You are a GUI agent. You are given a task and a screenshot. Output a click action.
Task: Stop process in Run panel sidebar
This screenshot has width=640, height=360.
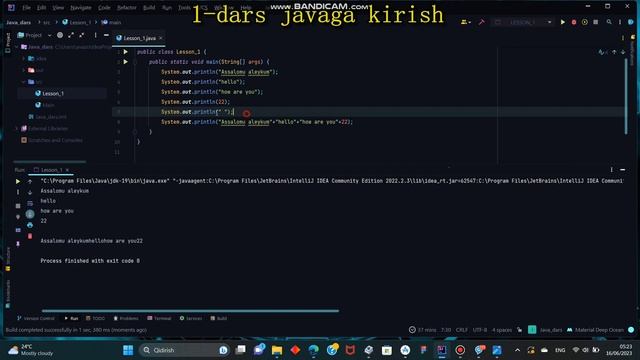point(18,206)
